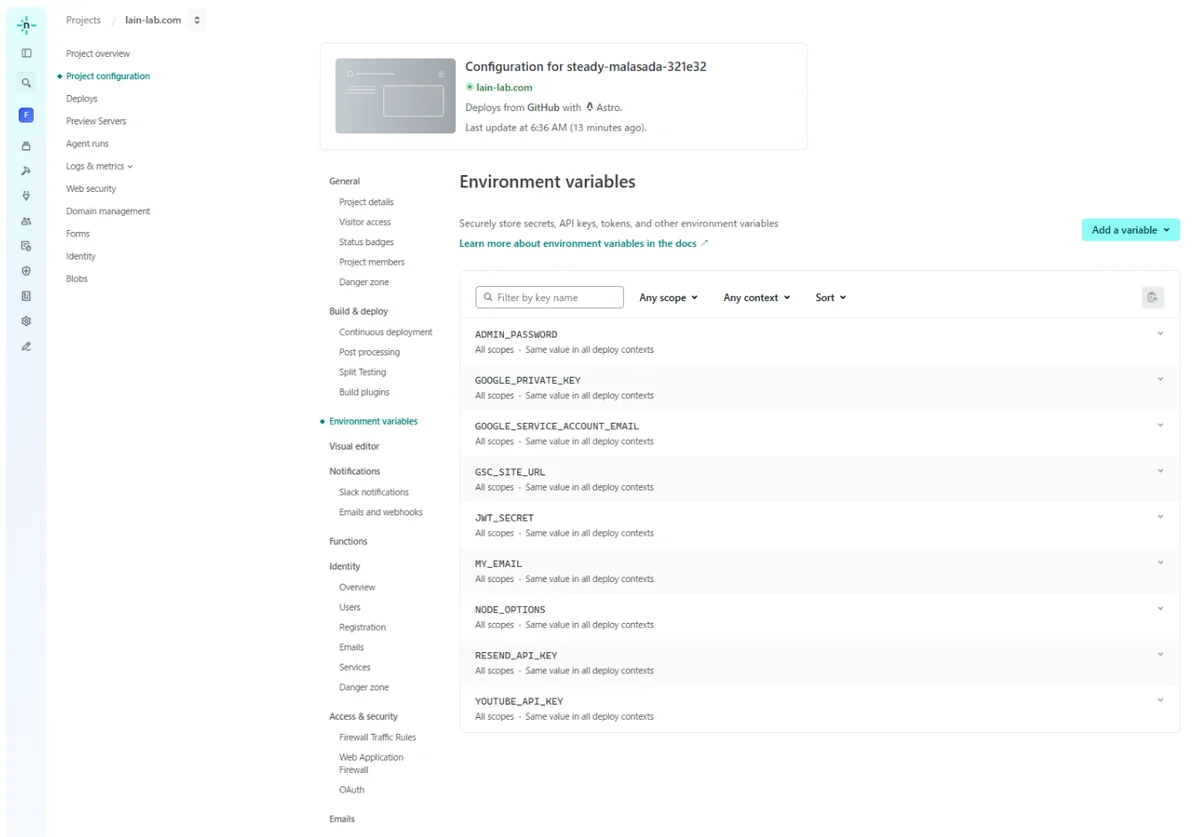Open the project switcher next to lain-lab.com
The width and height of the screenshot is (1200, 837).
click(197, 20)
